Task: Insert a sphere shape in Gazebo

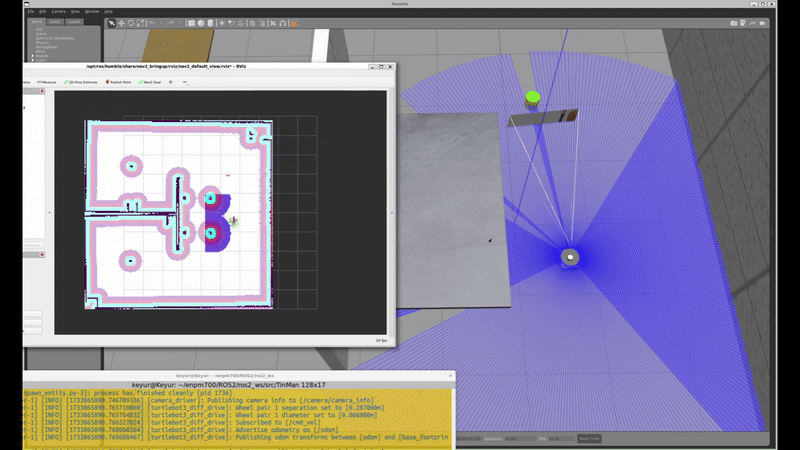Action: pos(199,22)
